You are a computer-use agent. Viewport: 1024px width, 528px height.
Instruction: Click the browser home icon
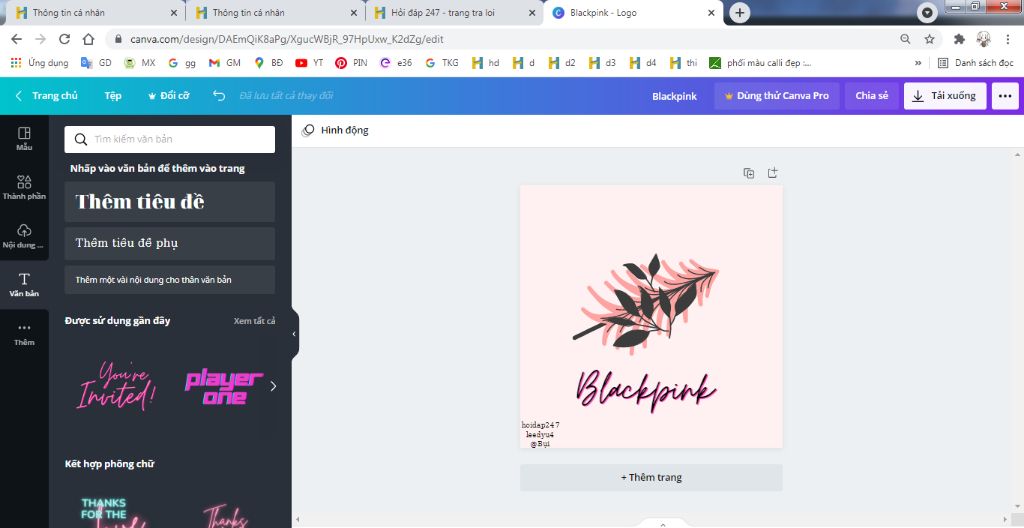[88, 39]
